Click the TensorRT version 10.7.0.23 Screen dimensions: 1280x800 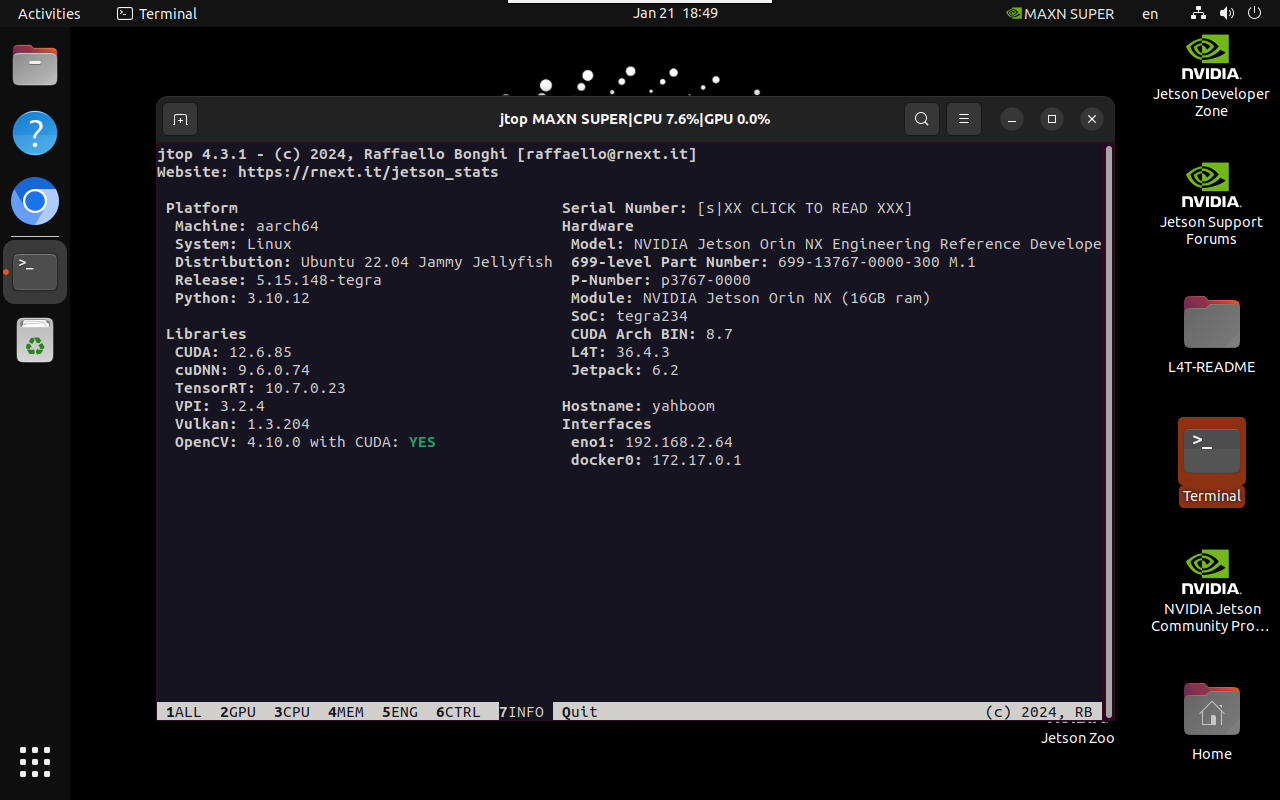(305, 388)
